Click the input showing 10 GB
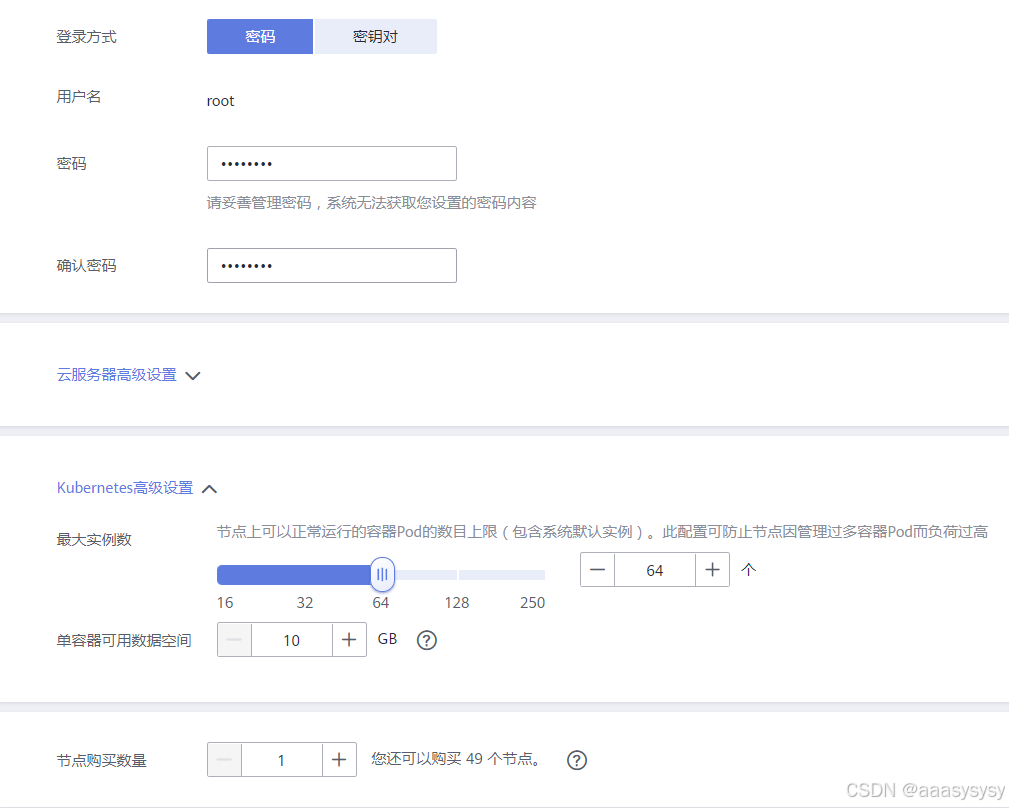 [x=291, y=639]
